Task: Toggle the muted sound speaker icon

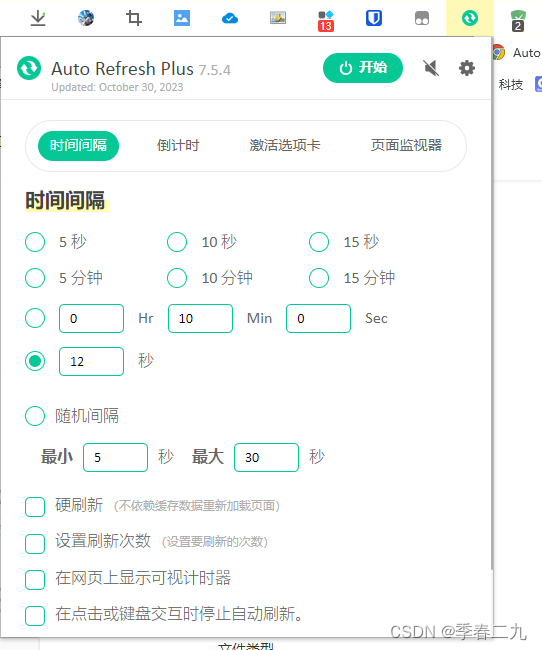Action: coord(431,68)
